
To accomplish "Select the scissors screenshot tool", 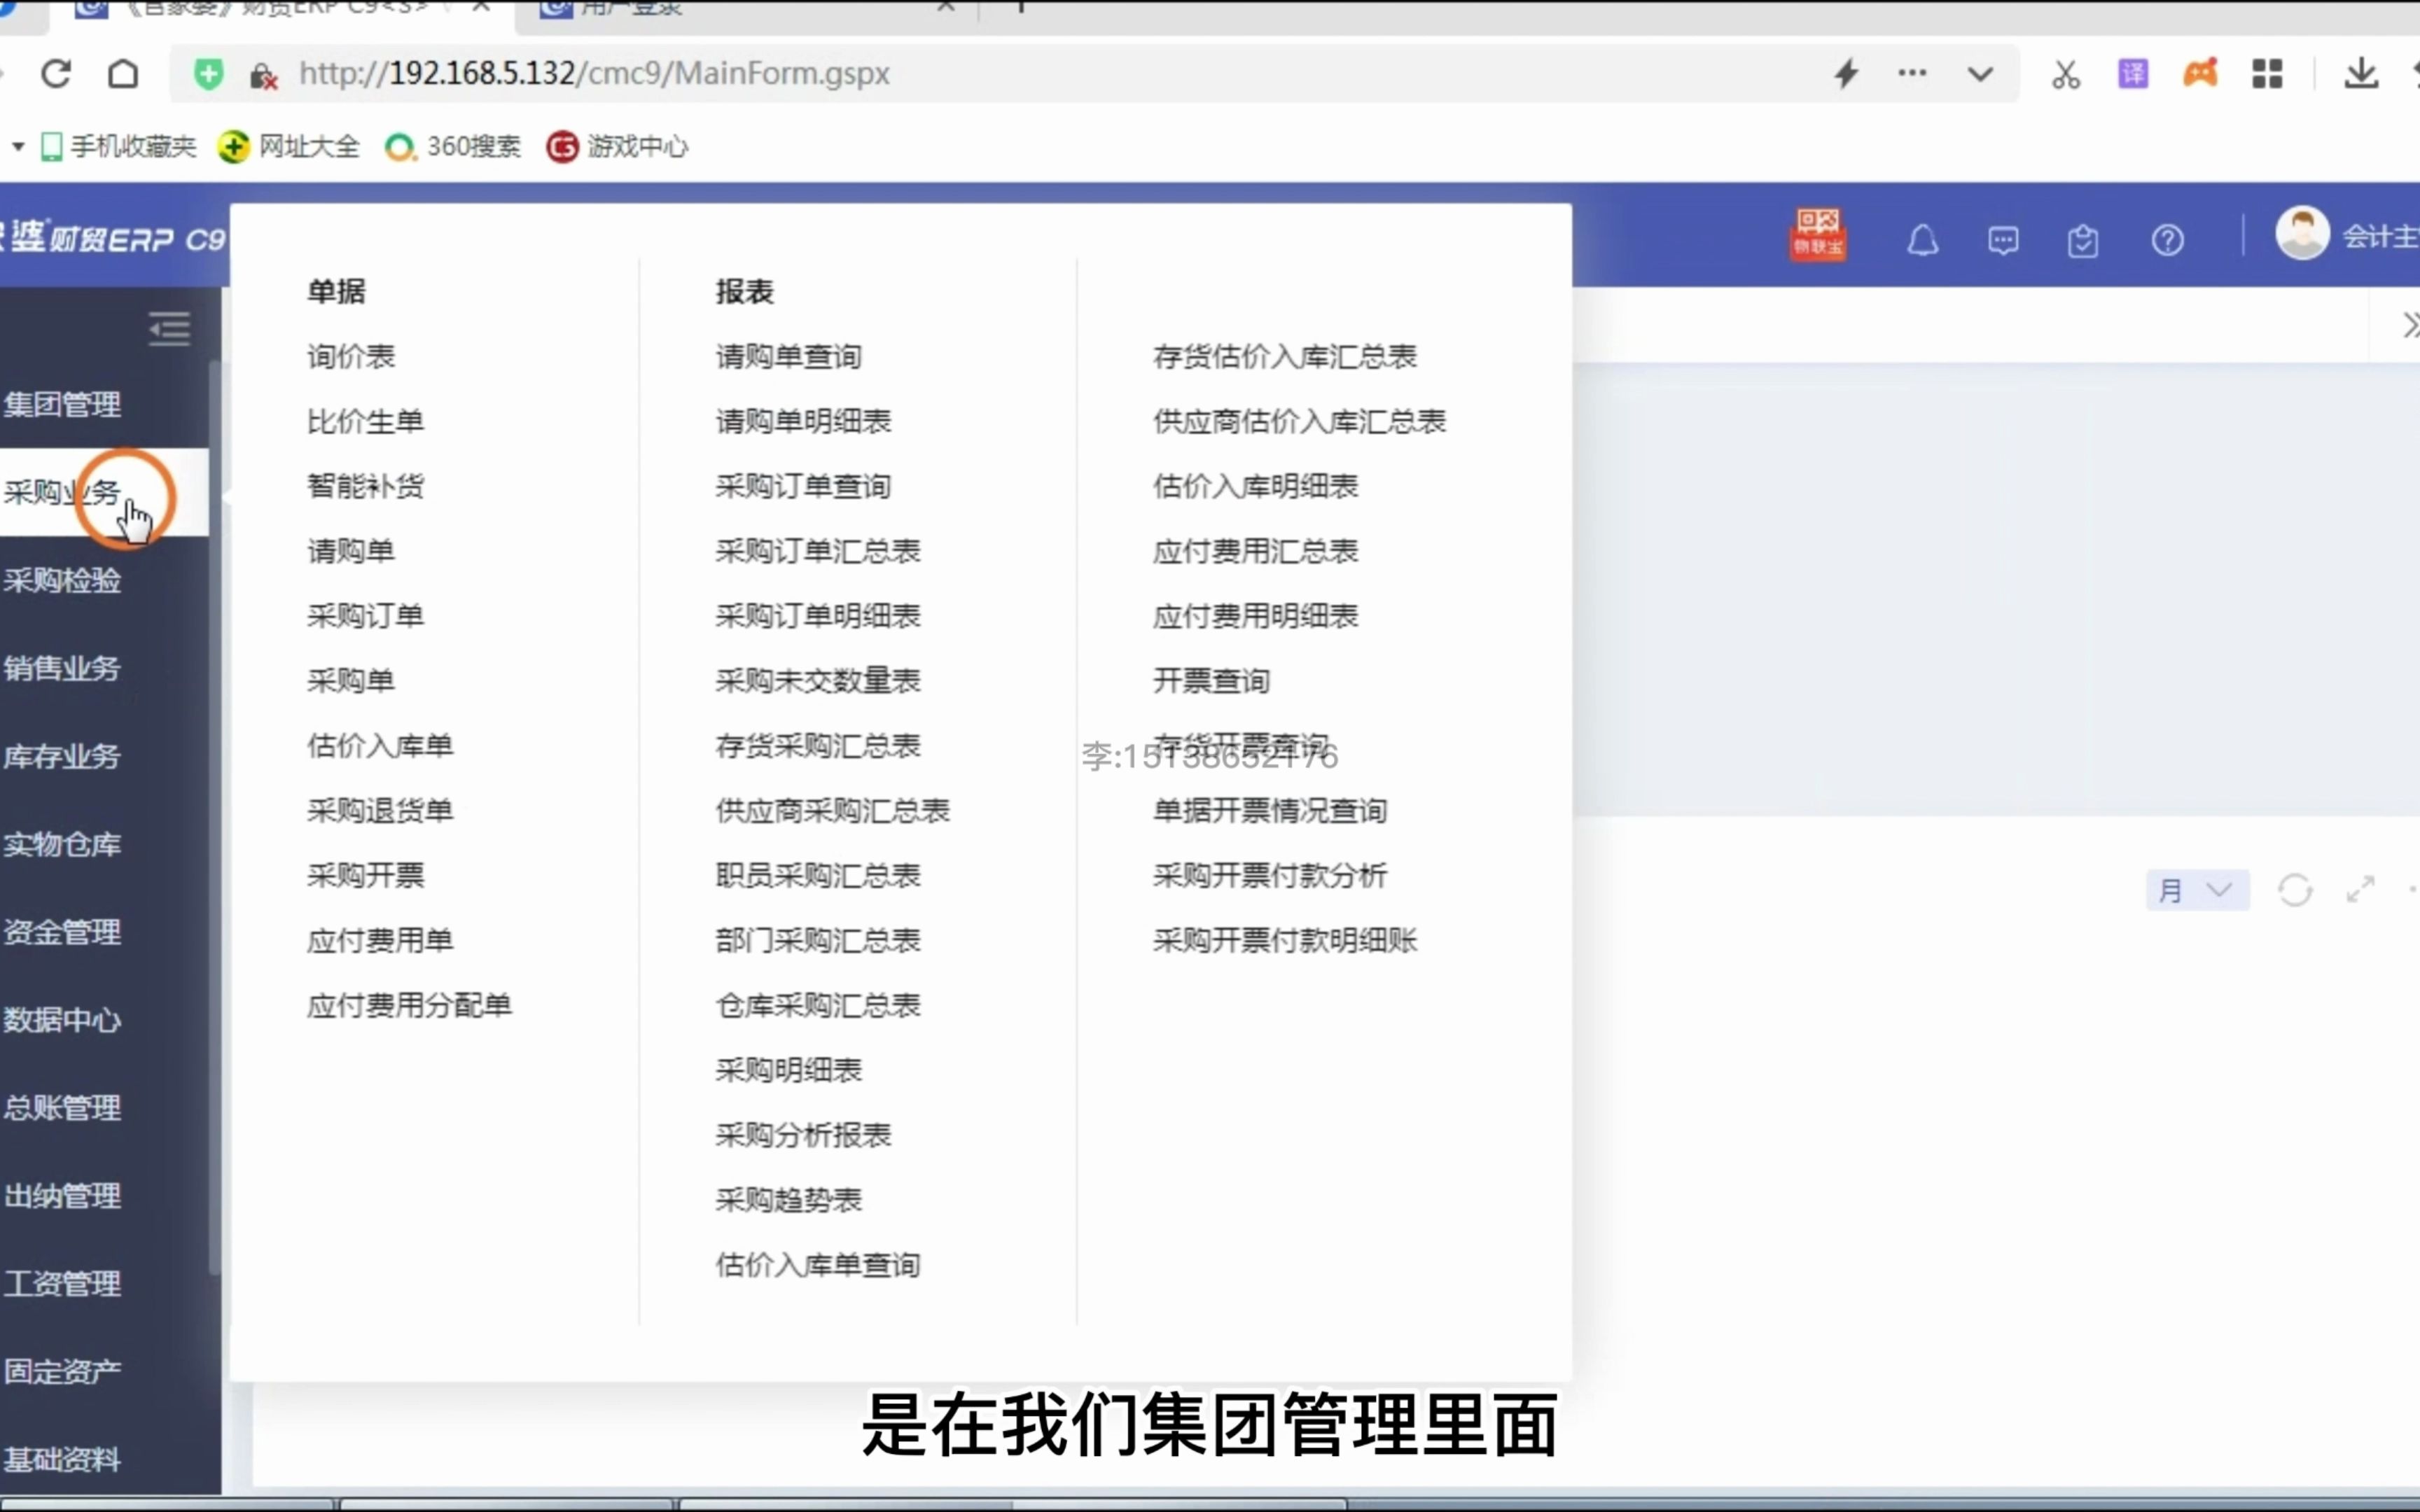I will click(x=2065, y=73).
